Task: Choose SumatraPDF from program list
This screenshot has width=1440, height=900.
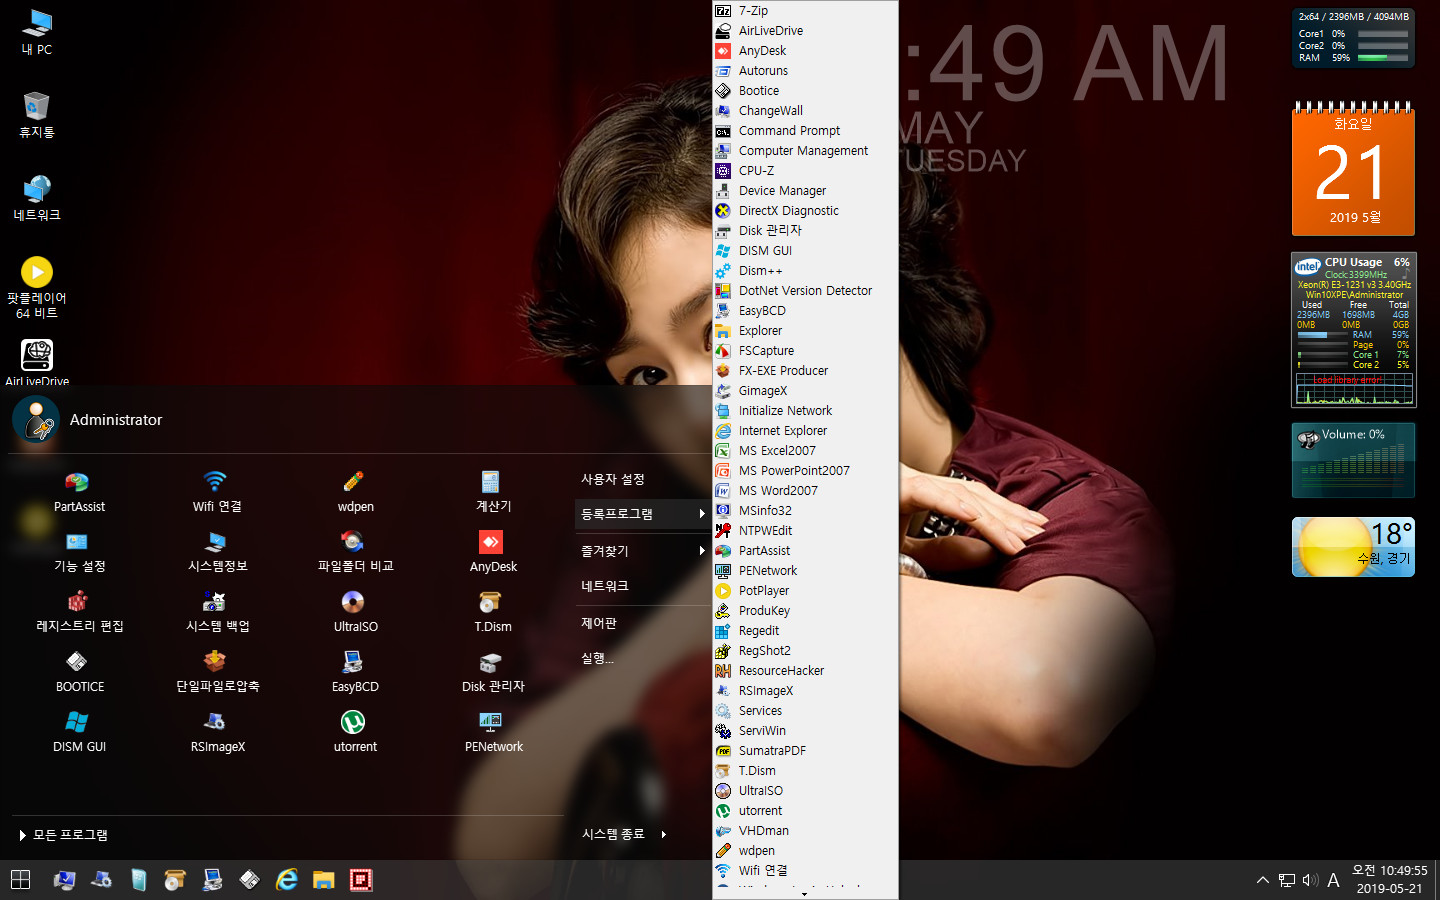Action: pos(805,751)
